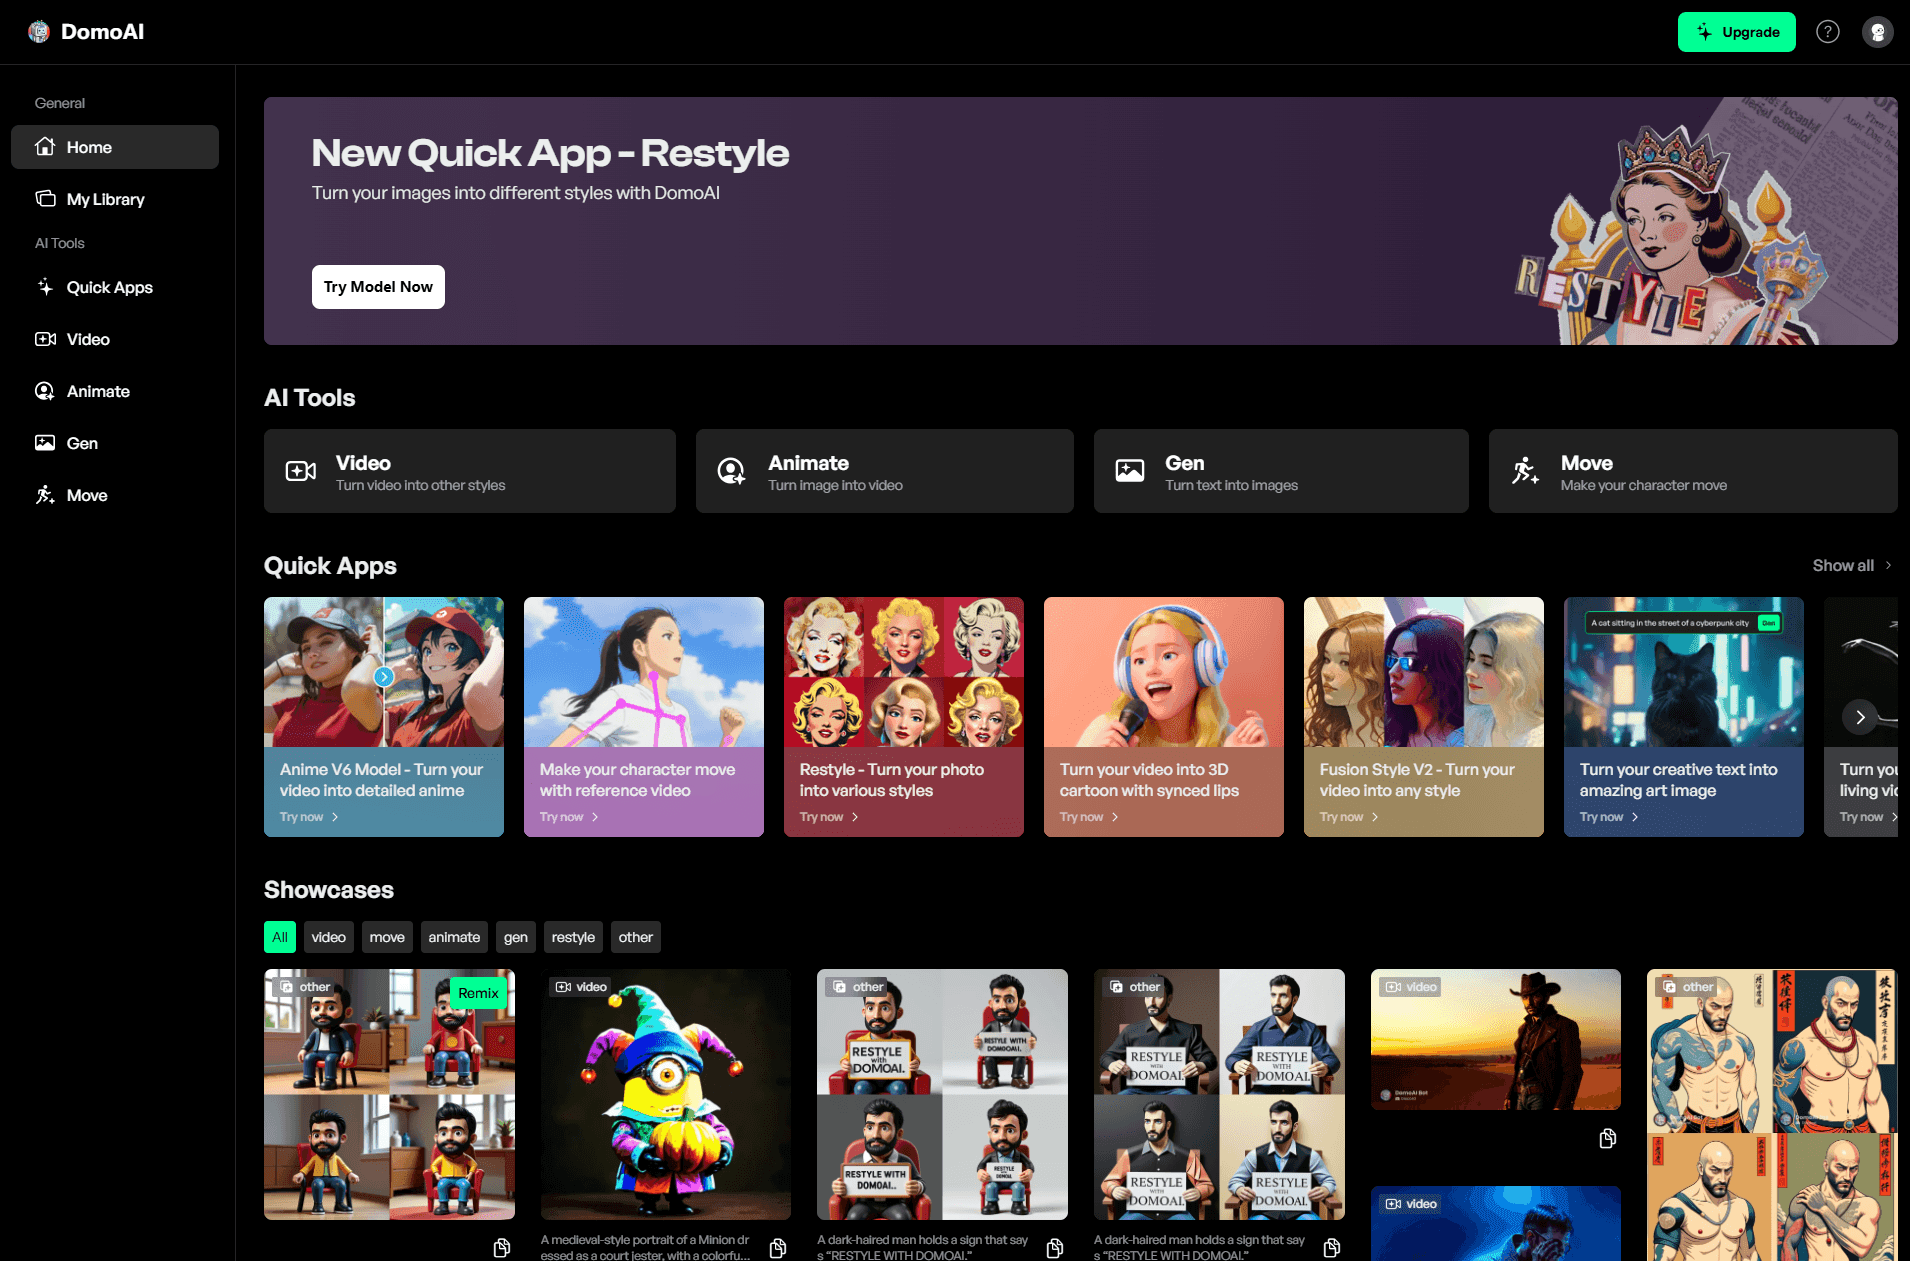Click the DomoAI logo icon

tap(39, 32)
